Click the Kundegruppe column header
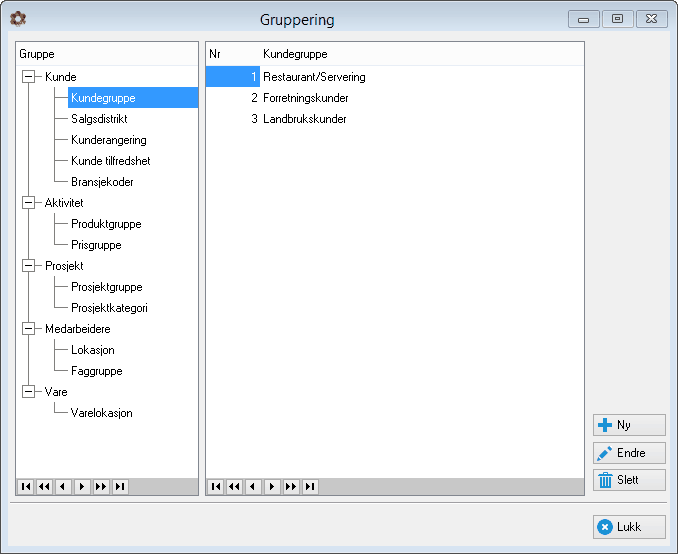The image size is (678, 554). (x=295, y=54)
